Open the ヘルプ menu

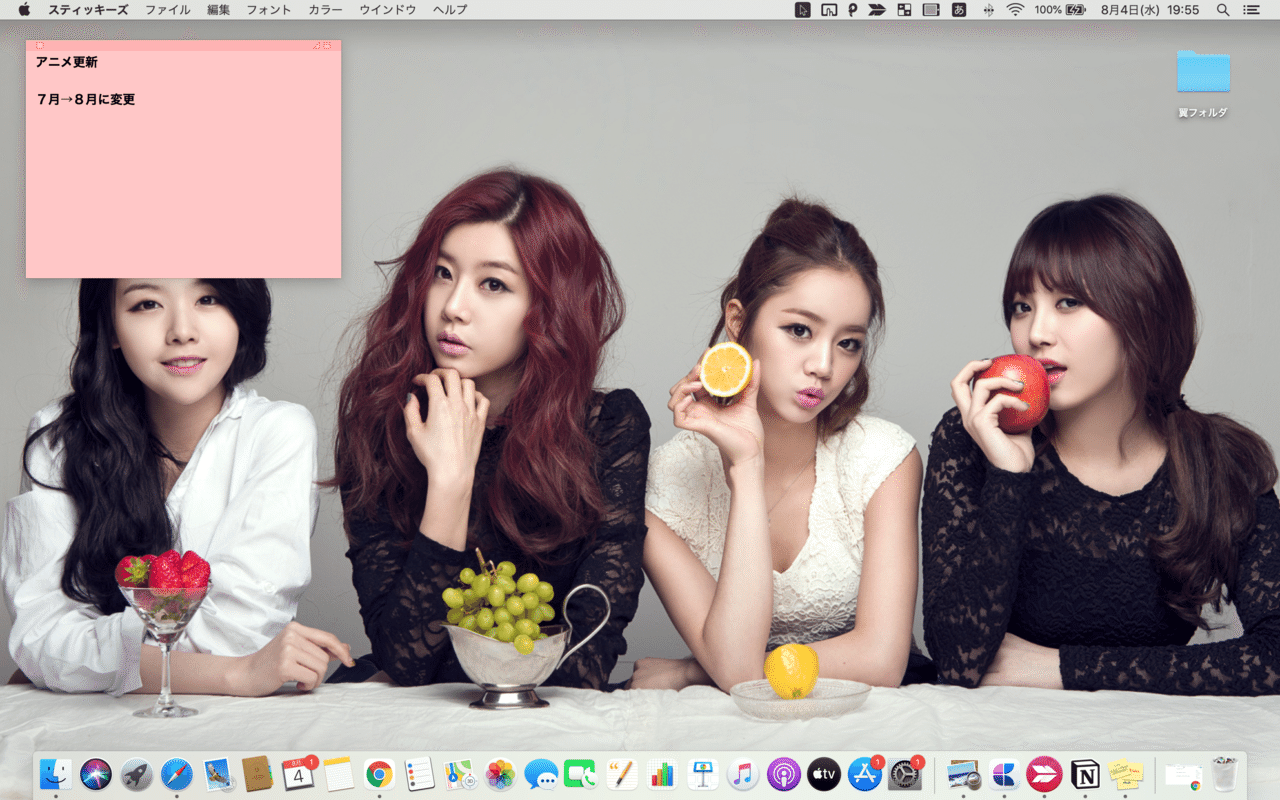click(x=450, y=10)
